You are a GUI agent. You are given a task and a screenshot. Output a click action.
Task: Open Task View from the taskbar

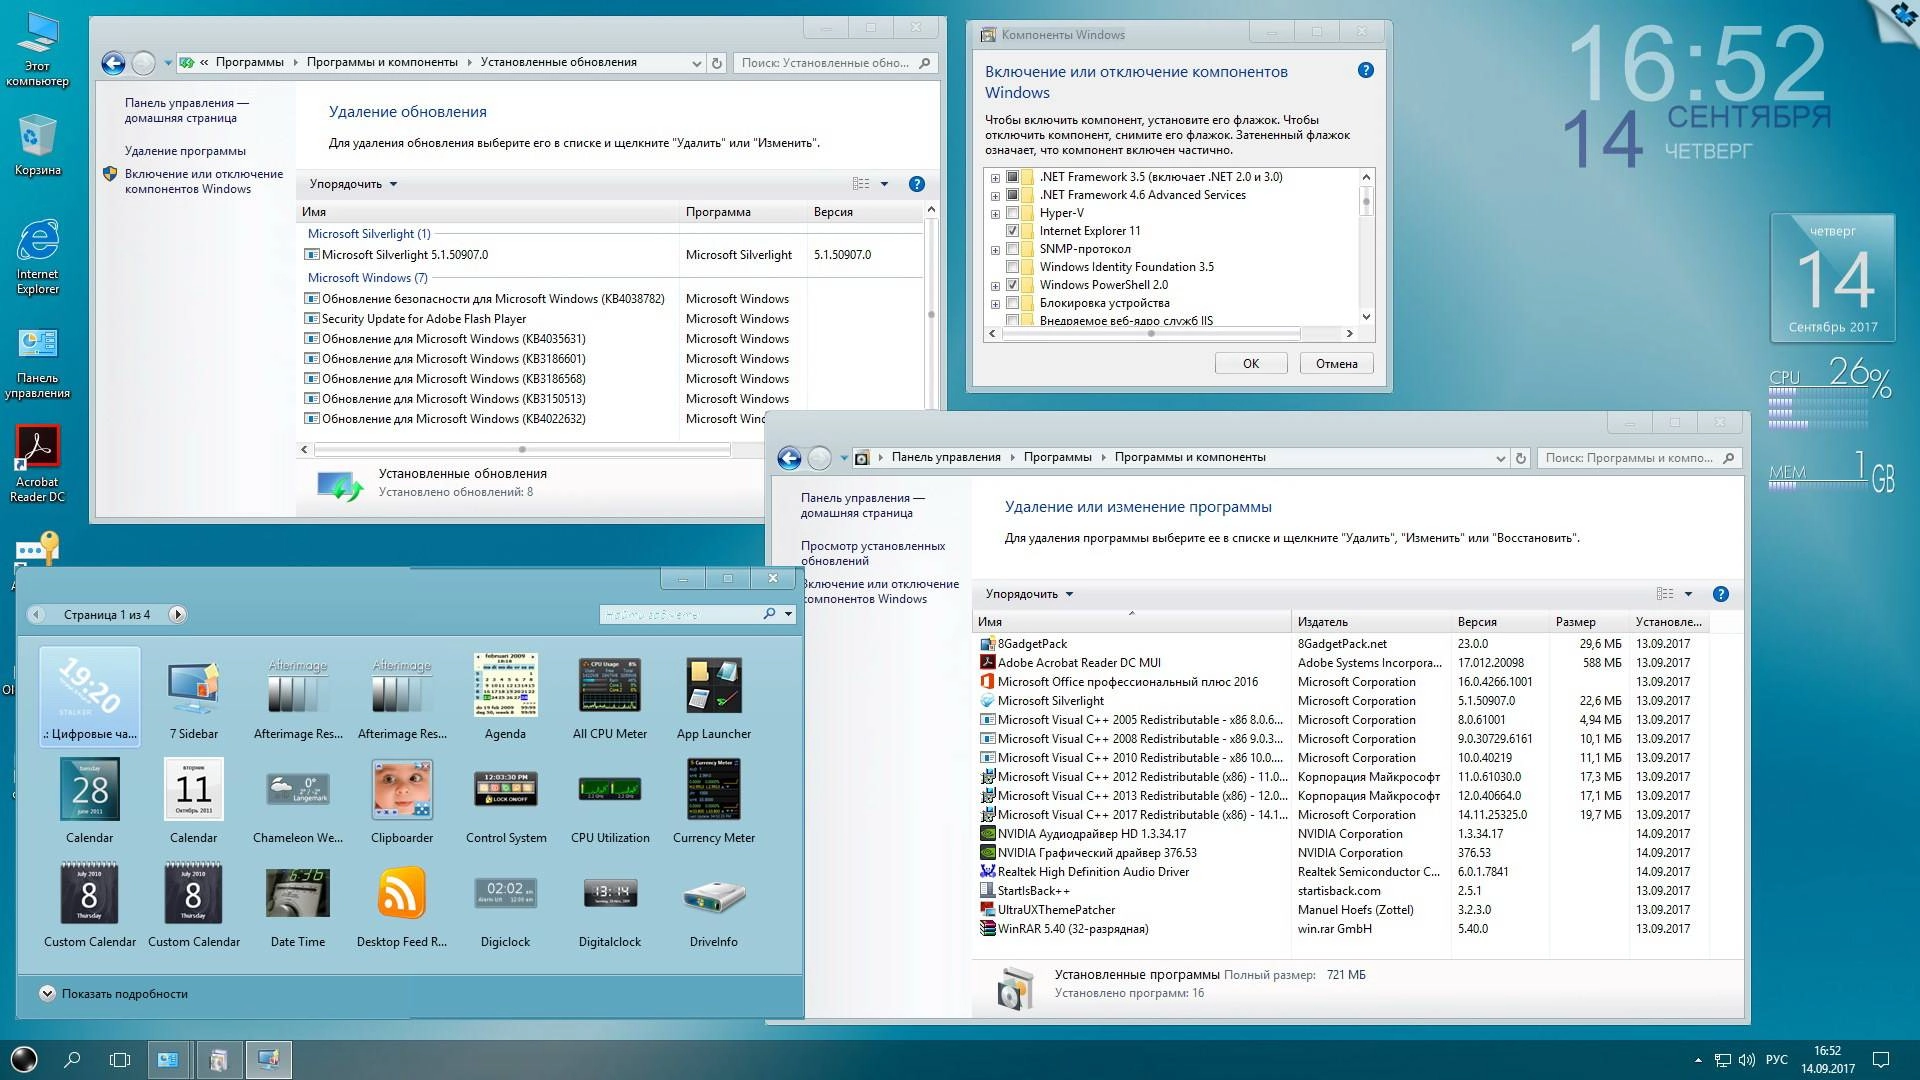click(x=119, y=1059)
